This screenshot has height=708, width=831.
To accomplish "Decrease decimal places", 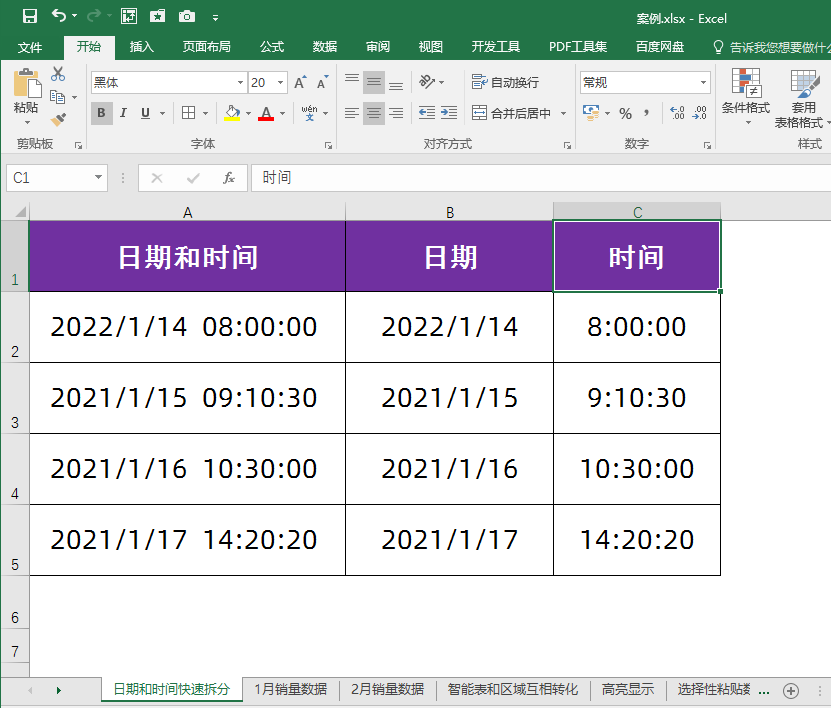I will (x=700, y=113).
